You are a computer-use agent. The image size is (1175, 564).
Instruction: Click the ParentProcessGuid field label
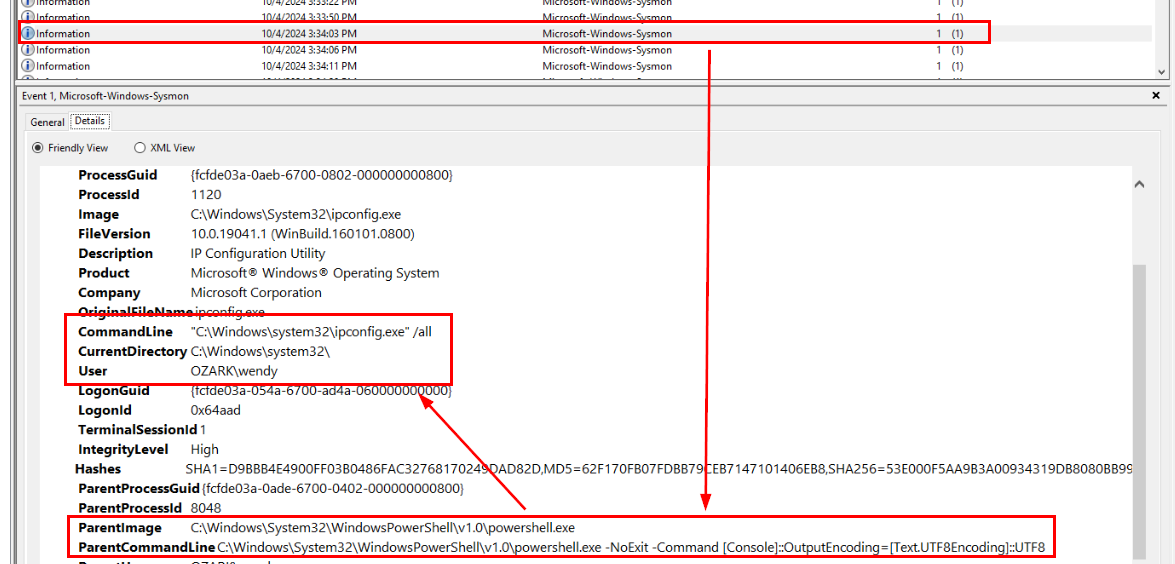point(139,488)
